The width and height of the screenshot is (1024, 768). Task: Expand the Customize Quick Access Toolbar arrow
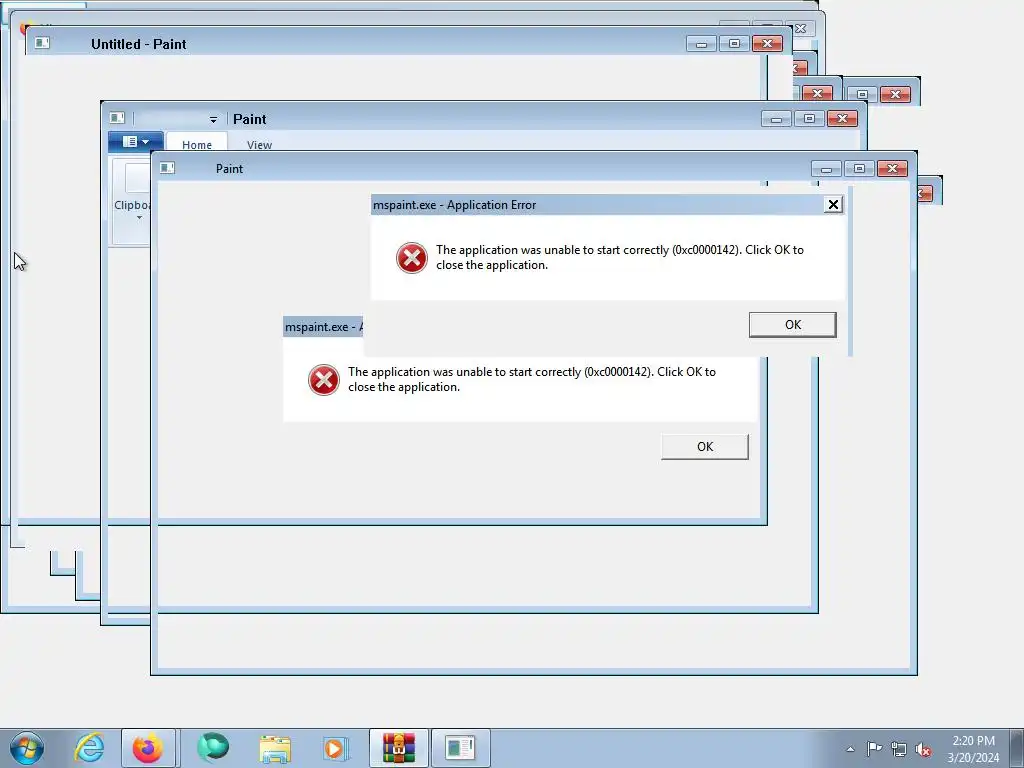tap(213, 120)
